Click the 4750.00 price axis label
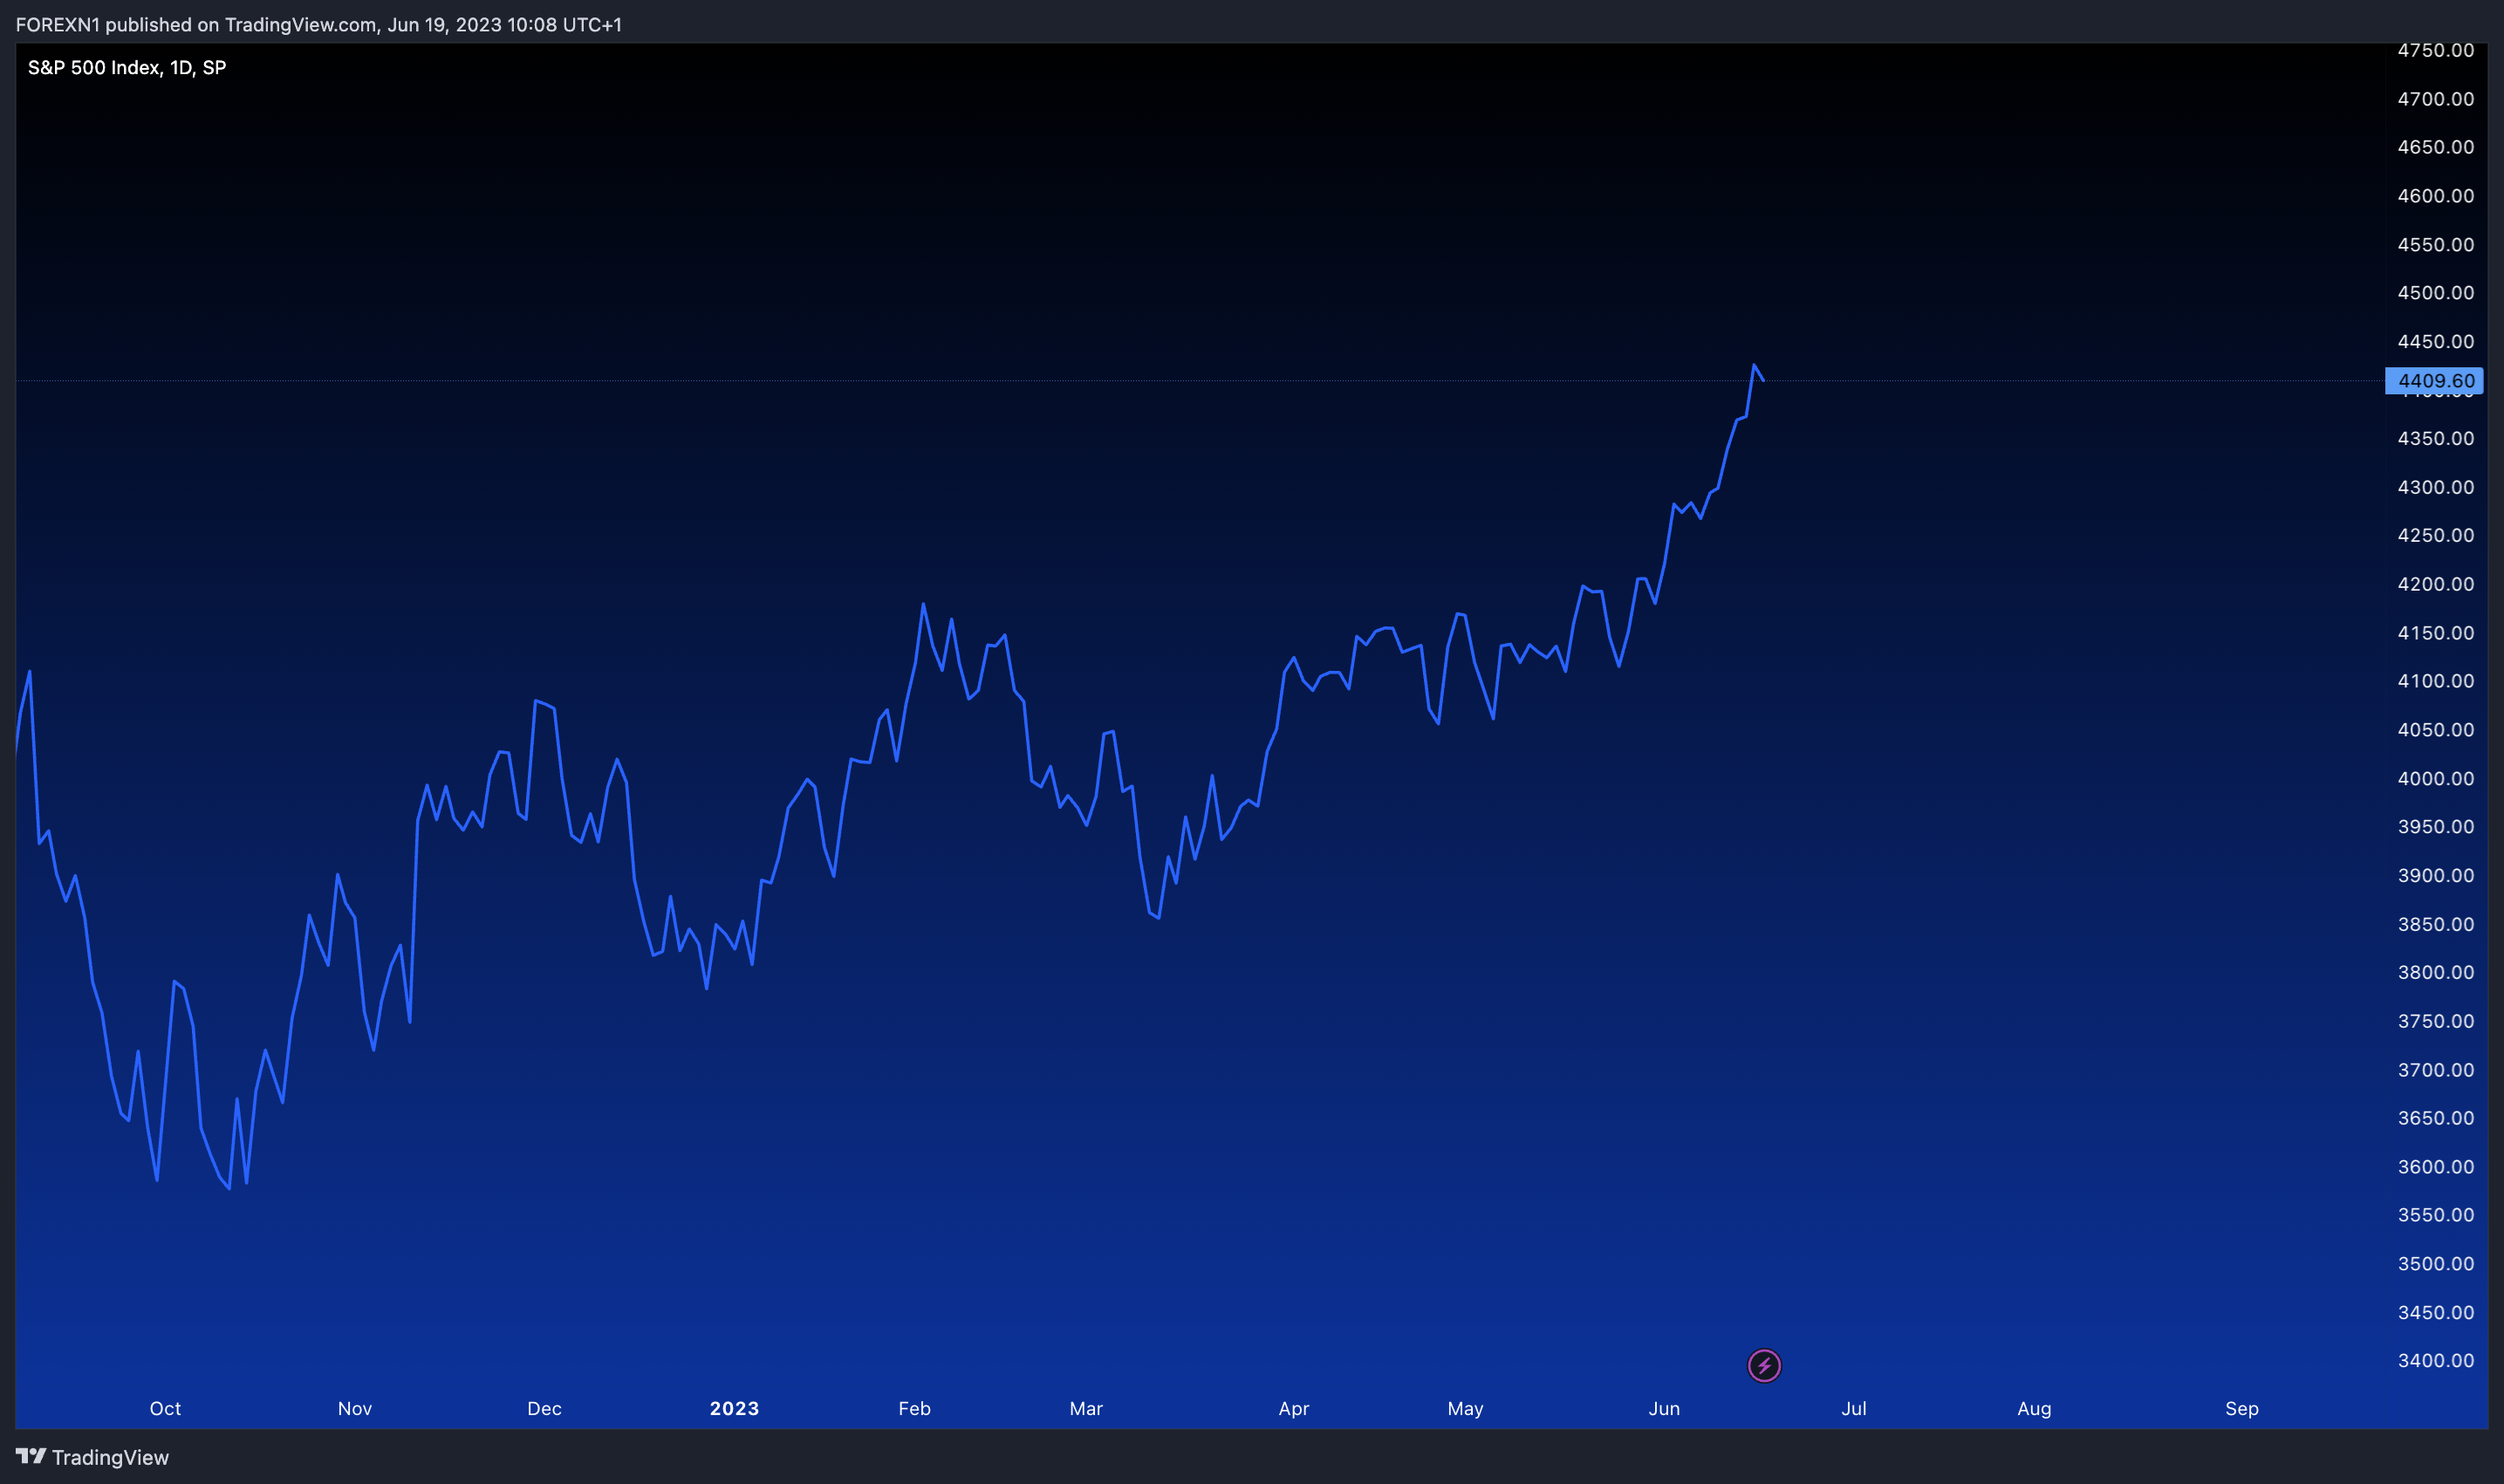 pos(2436,50)
